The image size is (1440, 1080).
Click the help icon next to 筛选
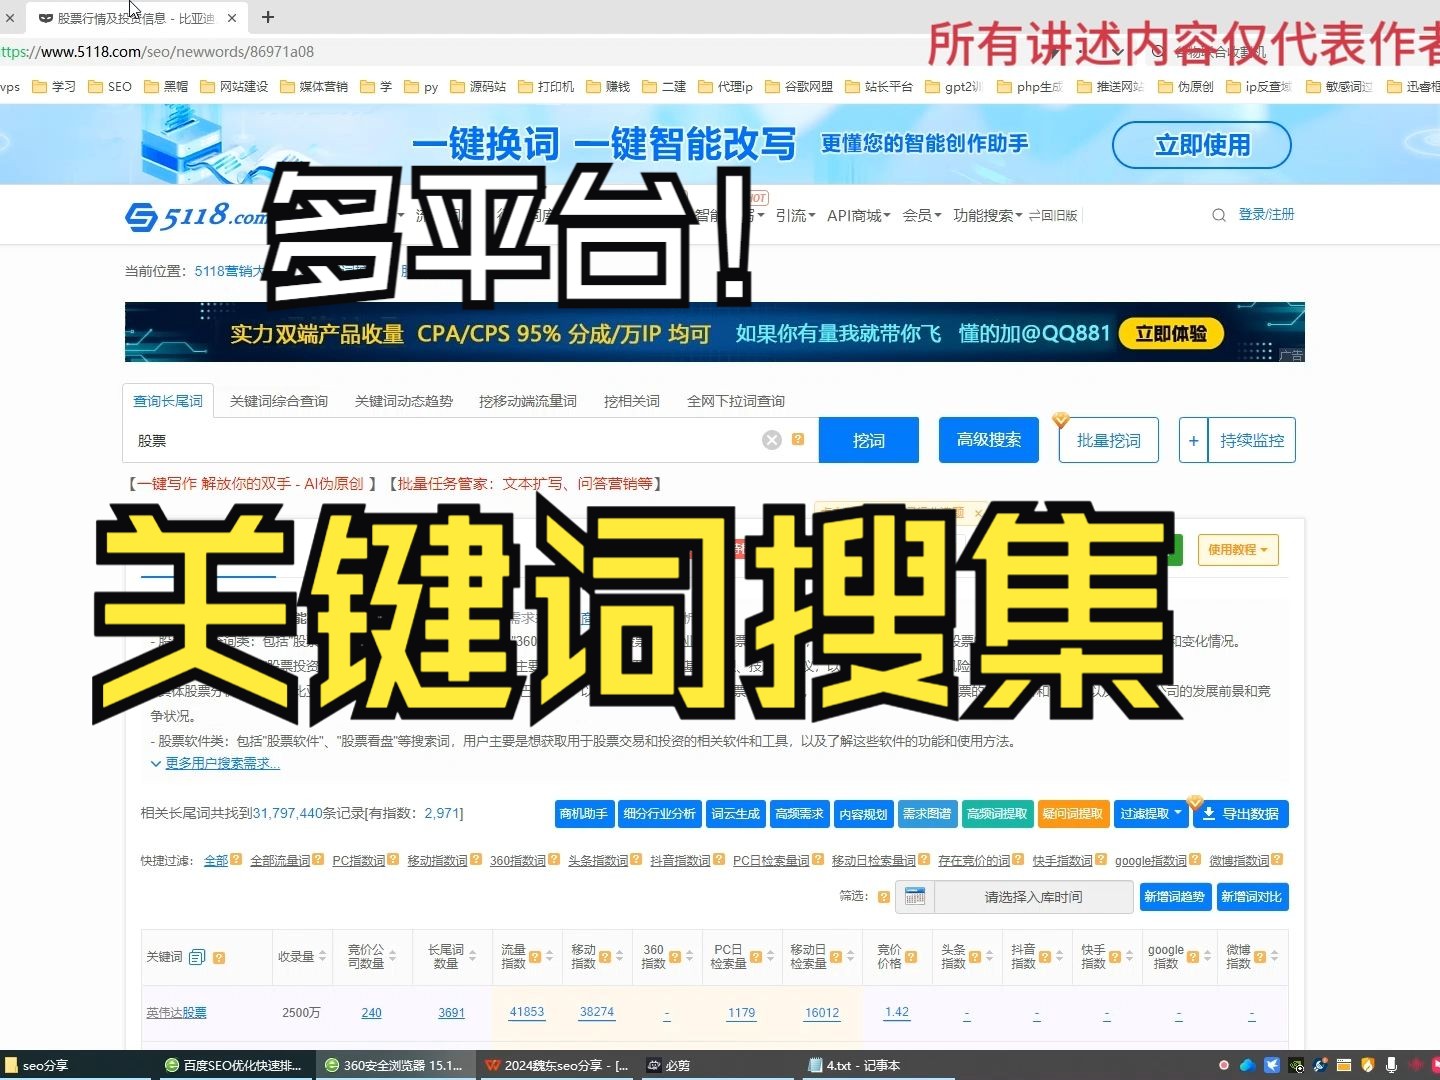tap(884, 897)
